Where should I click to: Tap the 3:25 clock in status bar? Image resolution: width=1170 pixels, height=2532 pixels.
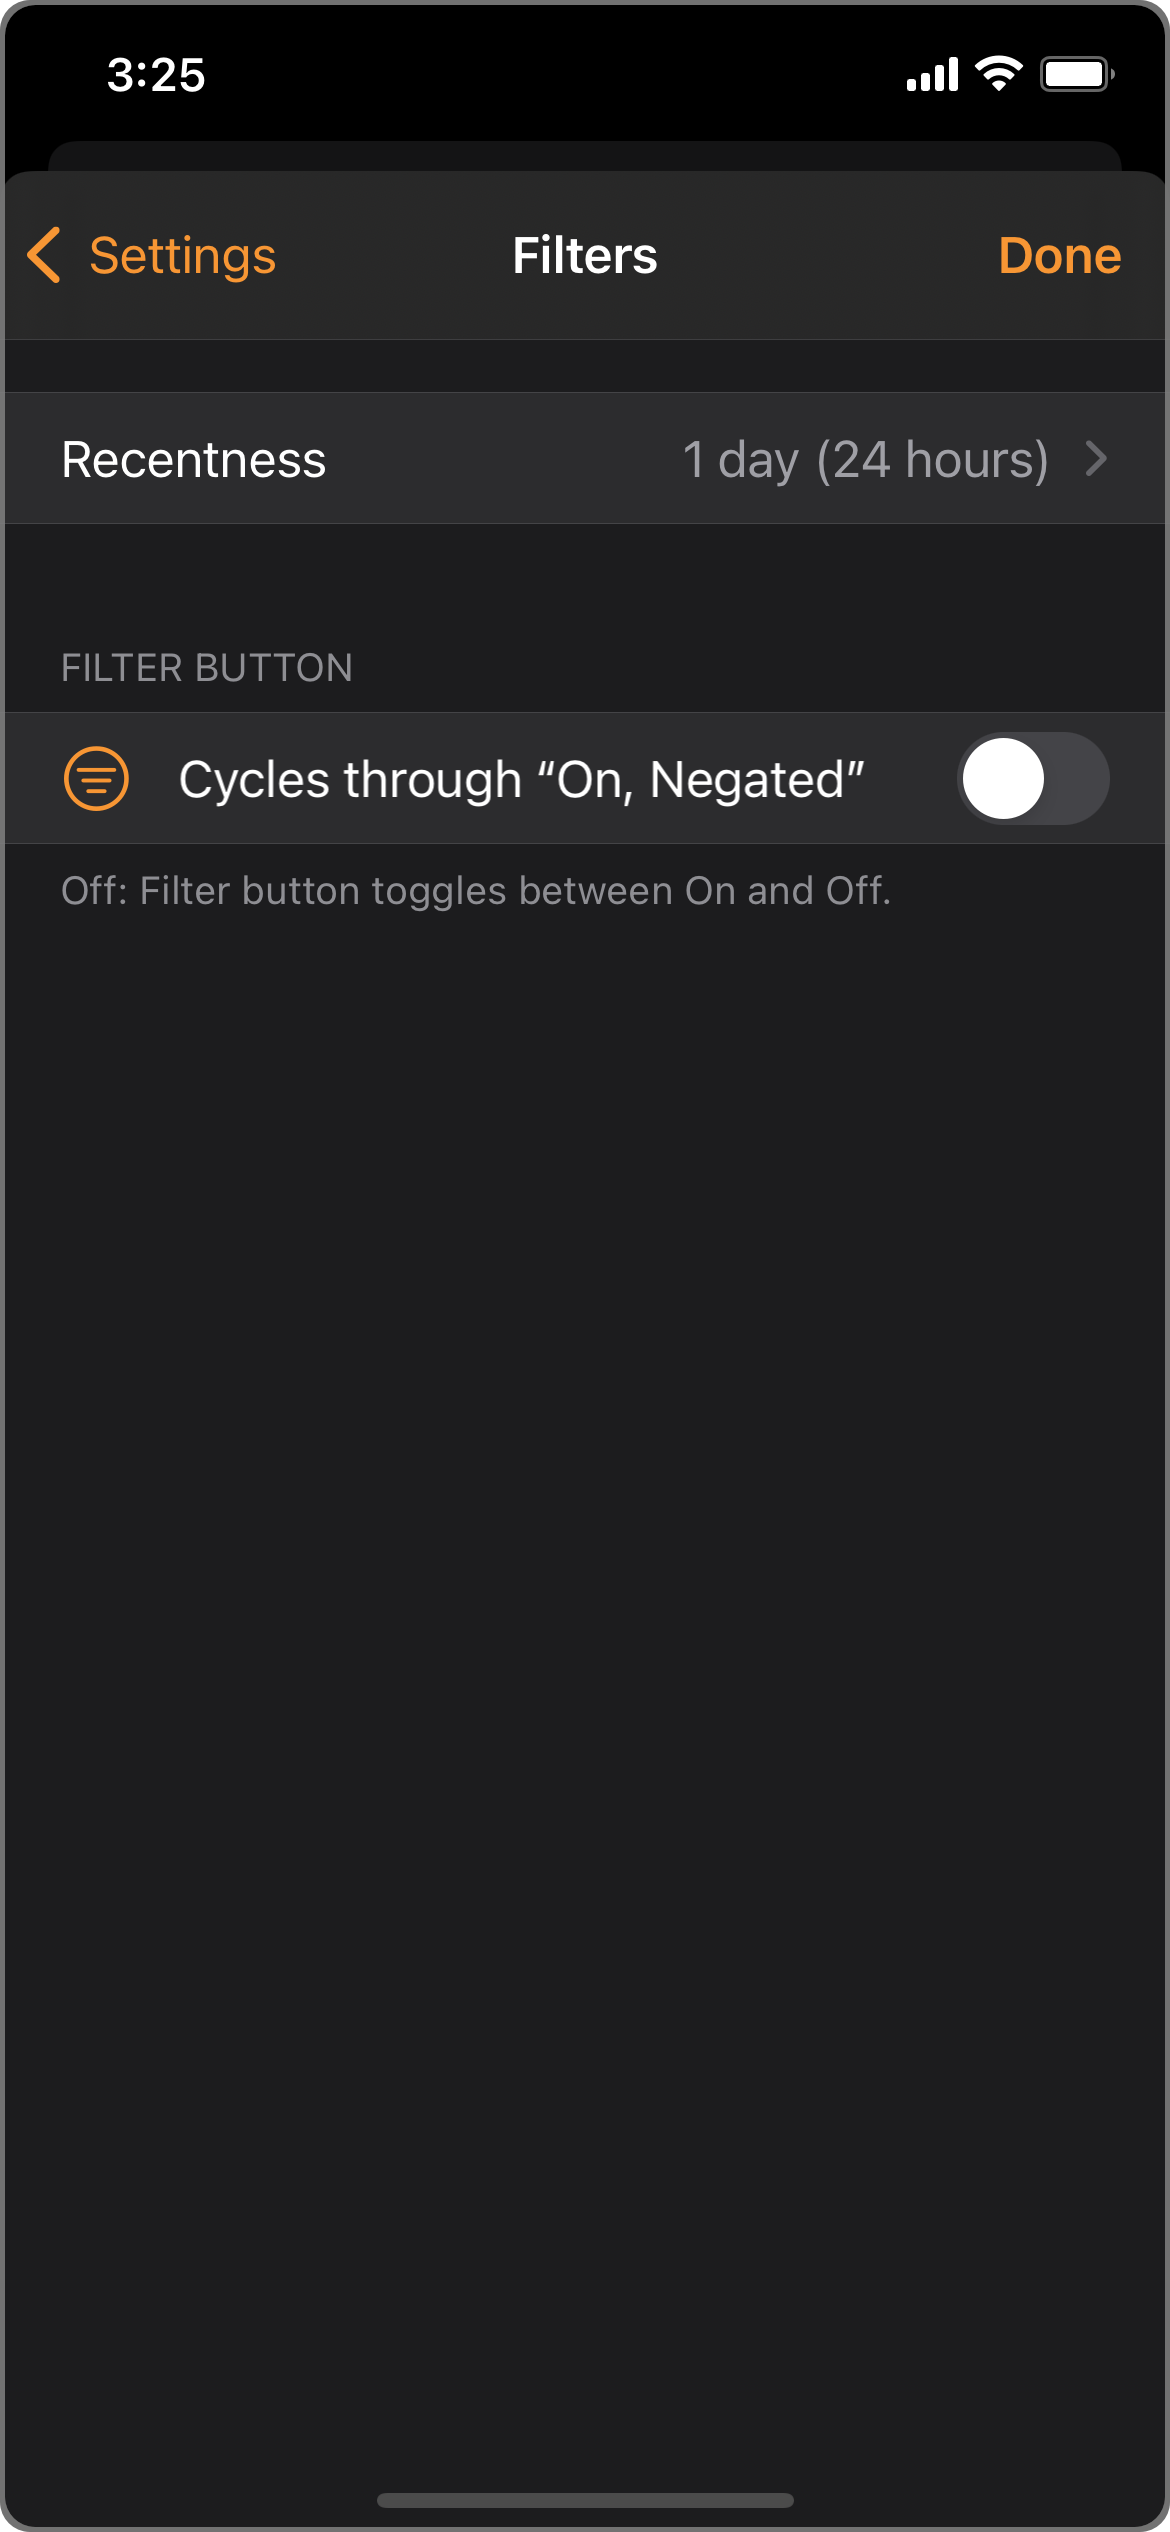(x=156, y=75)
